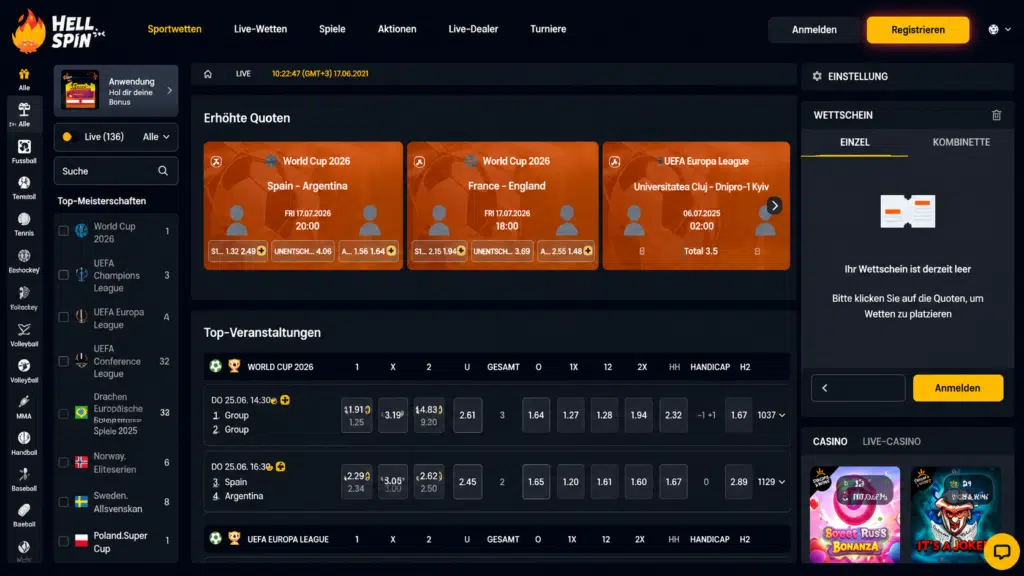
Task: Click the top Anmelden button
Action: tap(814, 29)
